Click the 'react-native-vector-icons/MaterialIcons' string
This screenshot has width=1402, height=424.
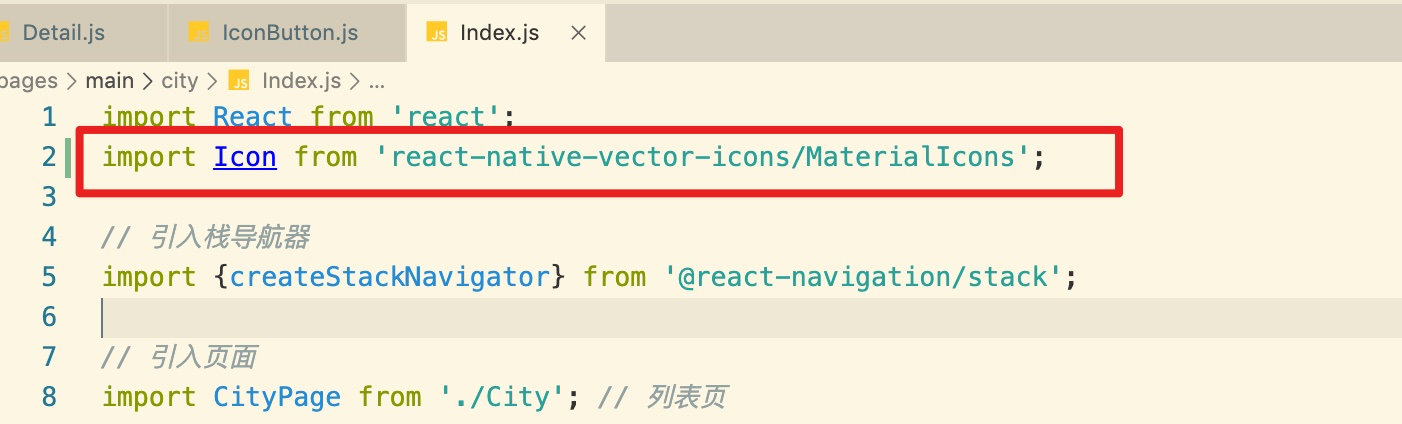[x=703, y=157]
